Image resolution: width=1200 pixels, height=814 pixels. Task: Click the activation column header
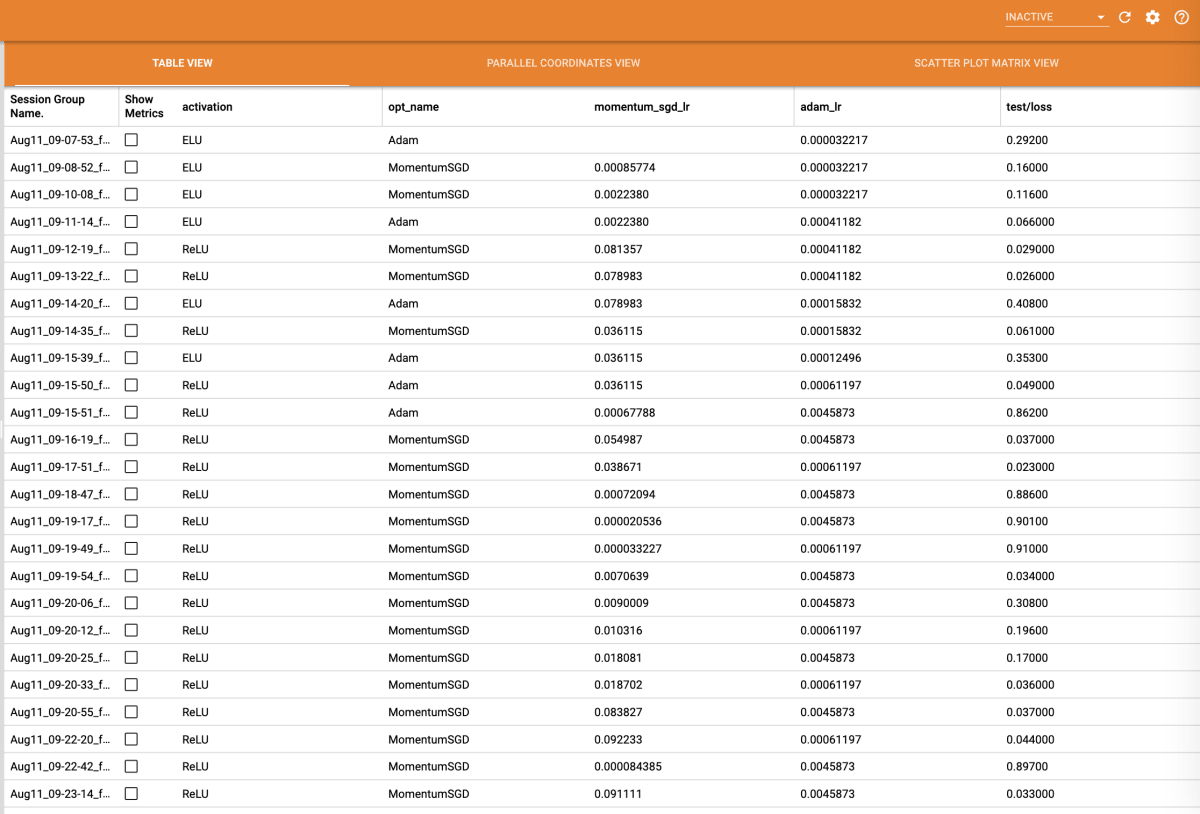click(x=207, y=107)
